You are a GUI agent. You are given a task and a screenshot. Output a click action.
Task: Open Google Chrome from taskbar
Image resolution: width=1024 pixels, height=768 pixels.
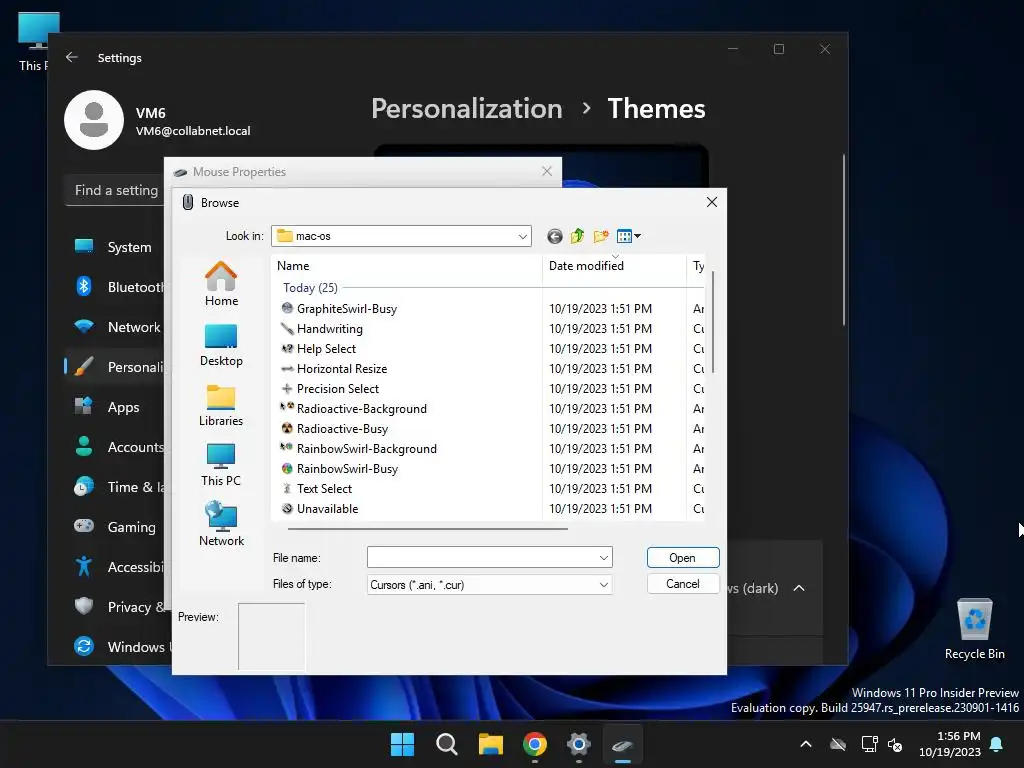click(535, 744)
